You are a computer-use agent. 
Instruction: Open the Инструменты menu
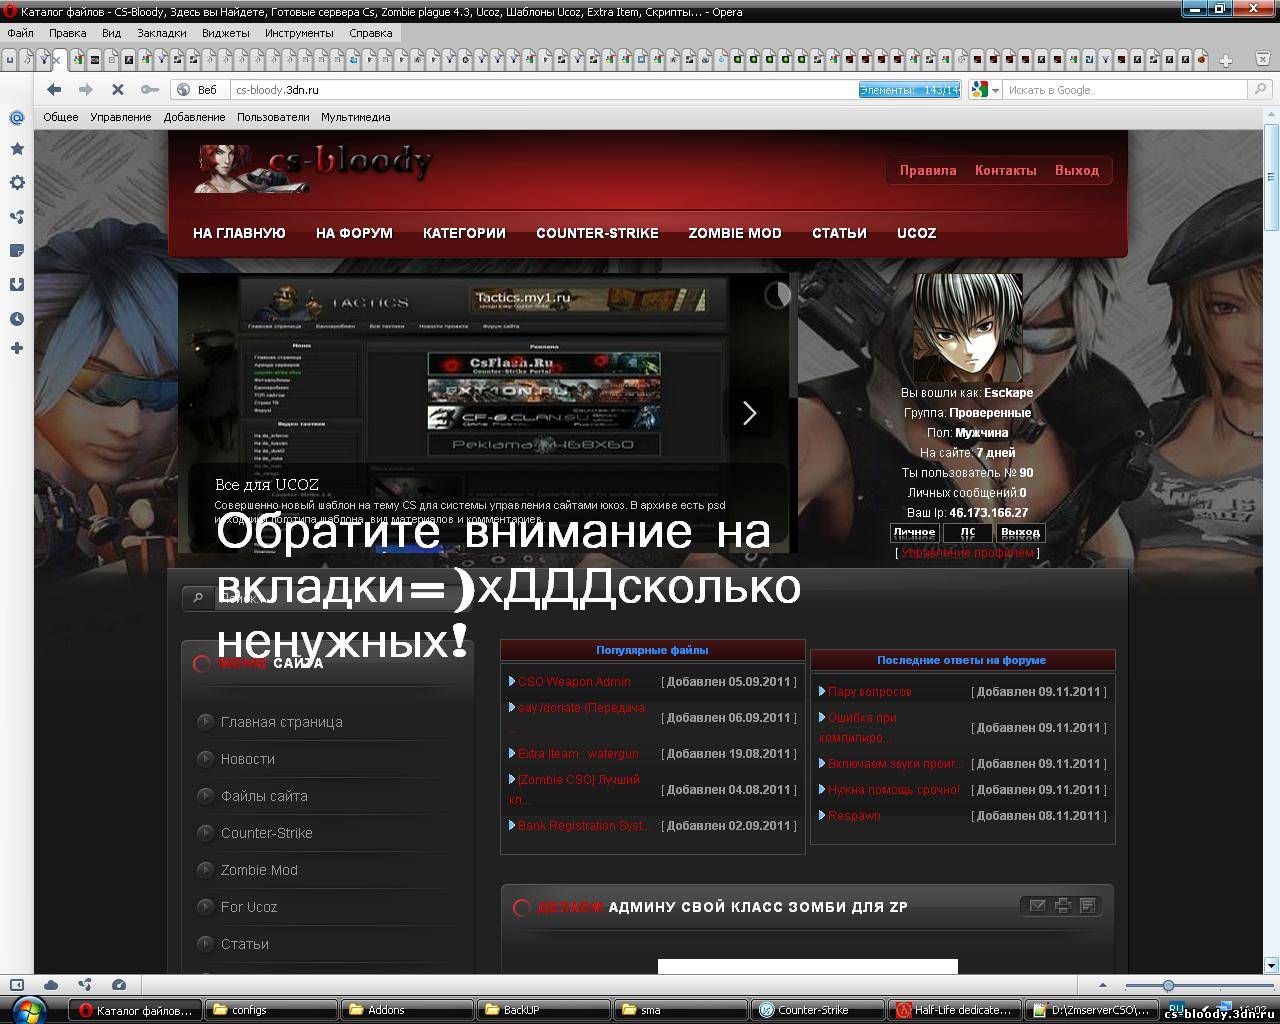tap(299, 33)
